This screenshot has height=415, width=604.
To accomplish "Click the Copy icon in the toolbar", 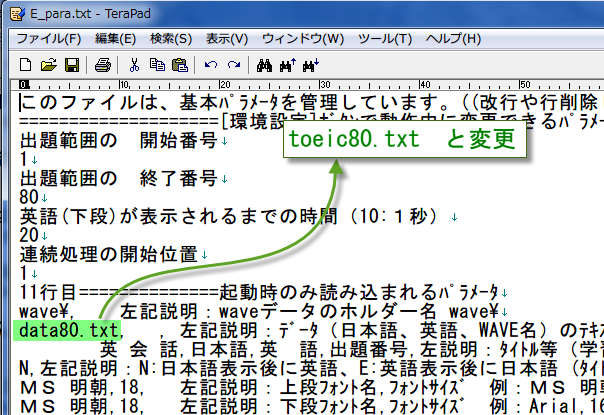I will click(x=156, y=66).
